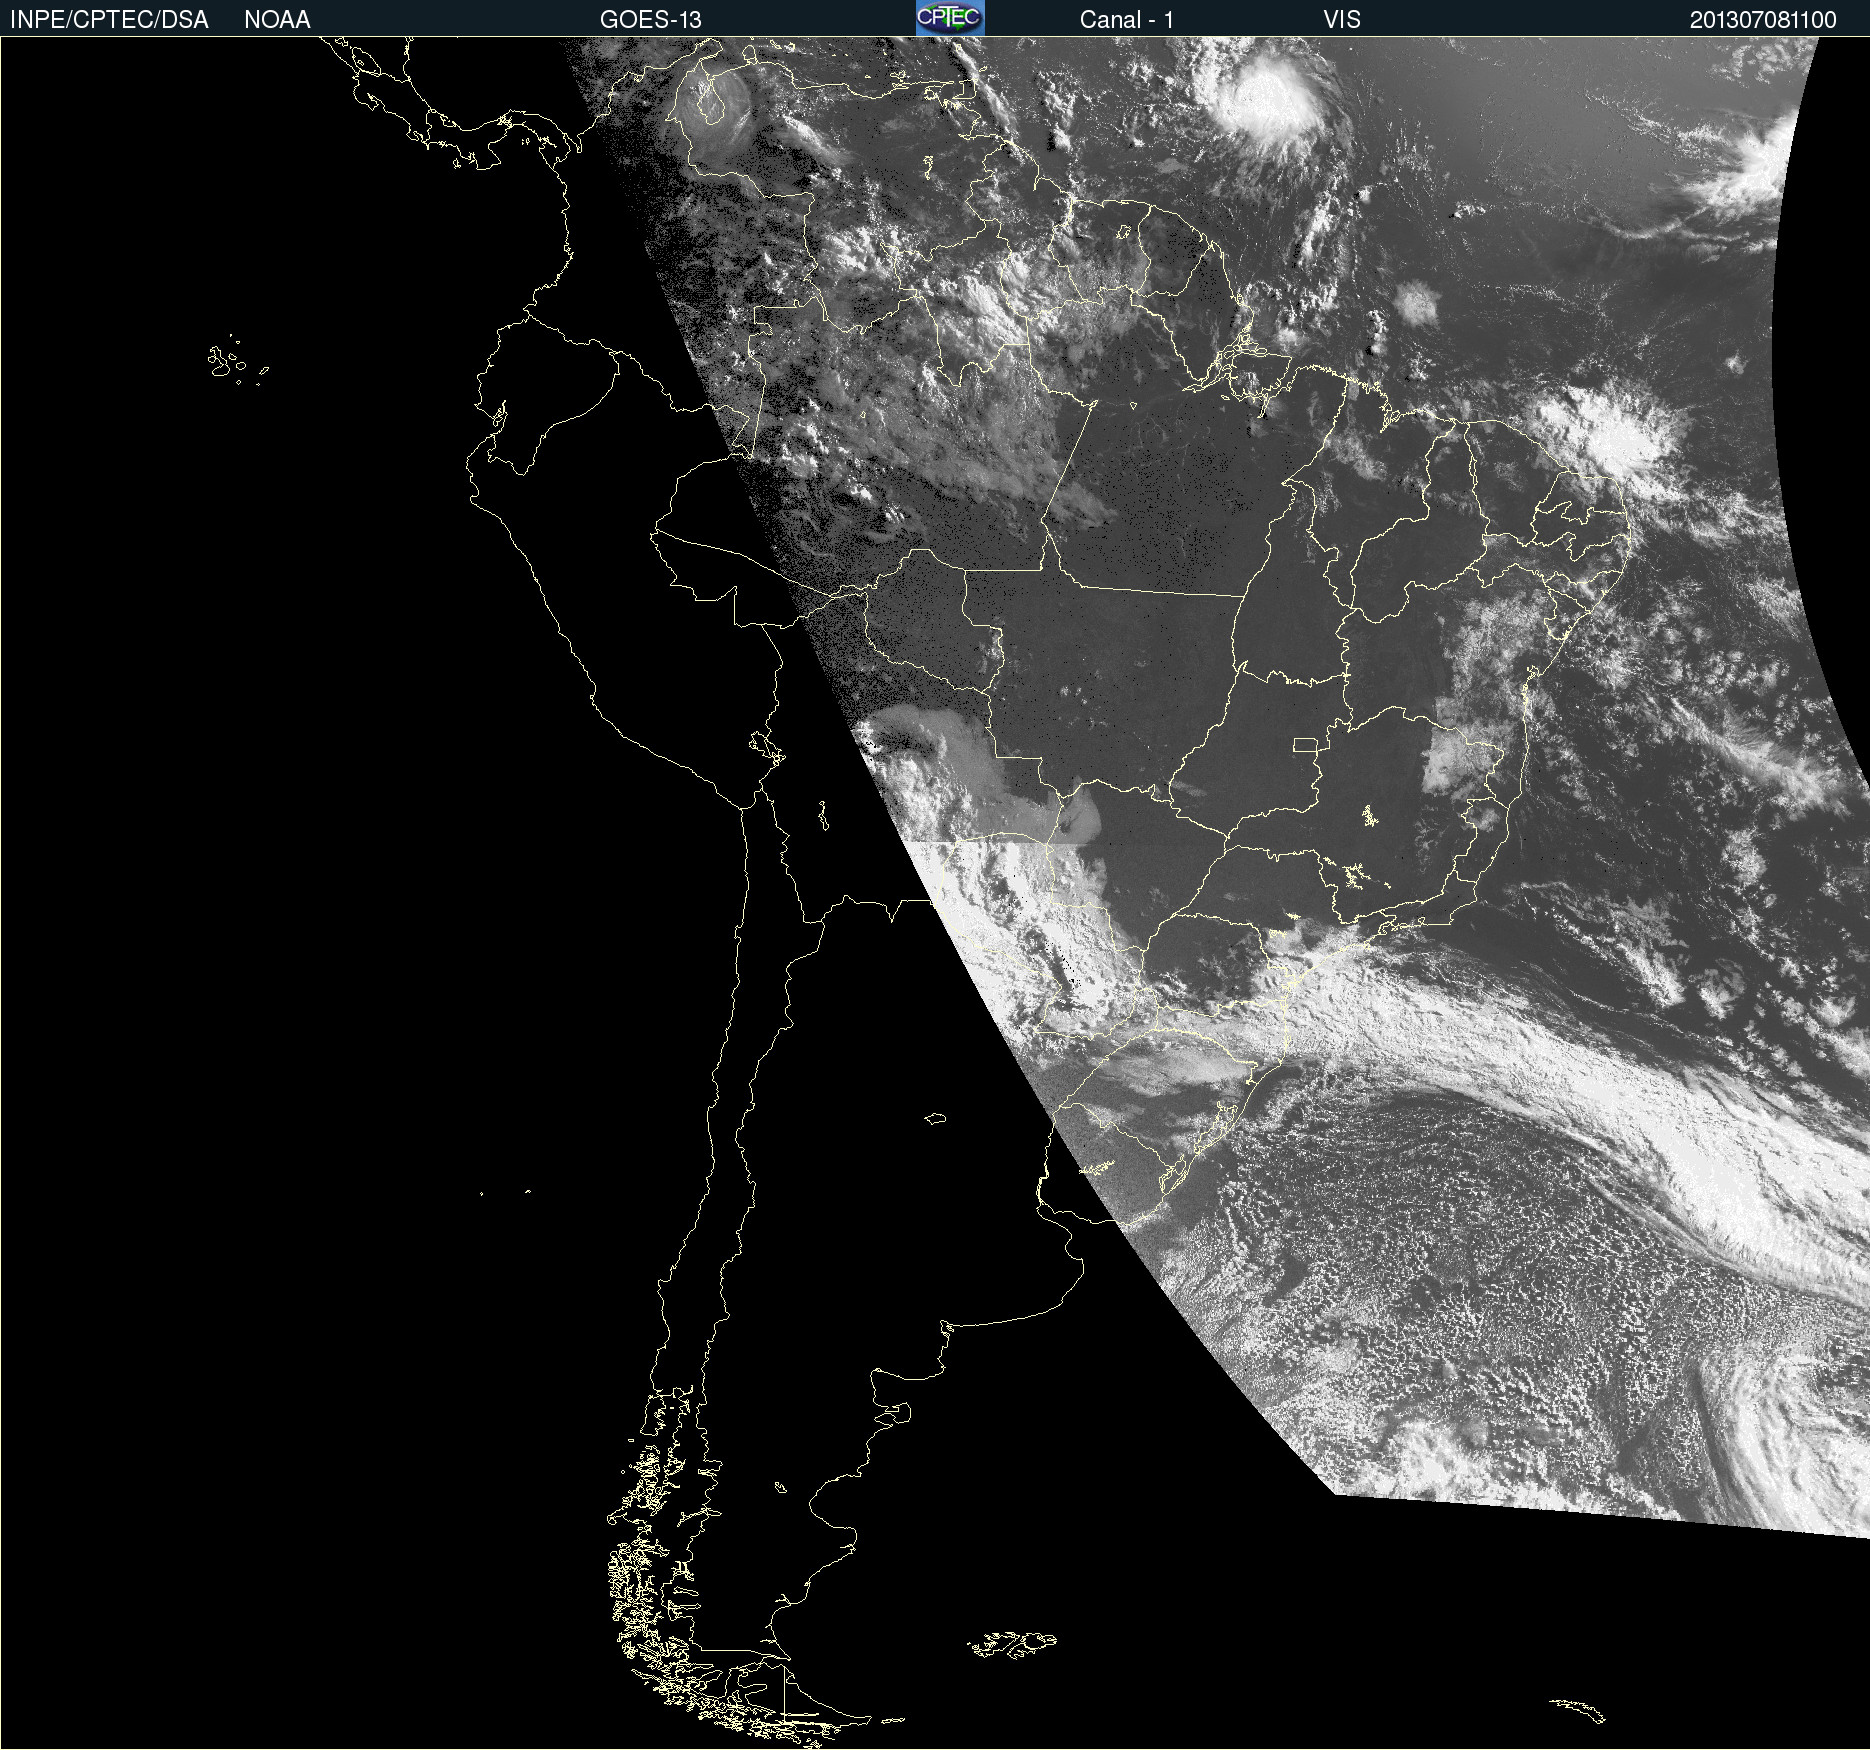This screenshot has height=1750, width=1870.
Task: Click the GOES-13 satellite name label
Action: coord(651,20)
